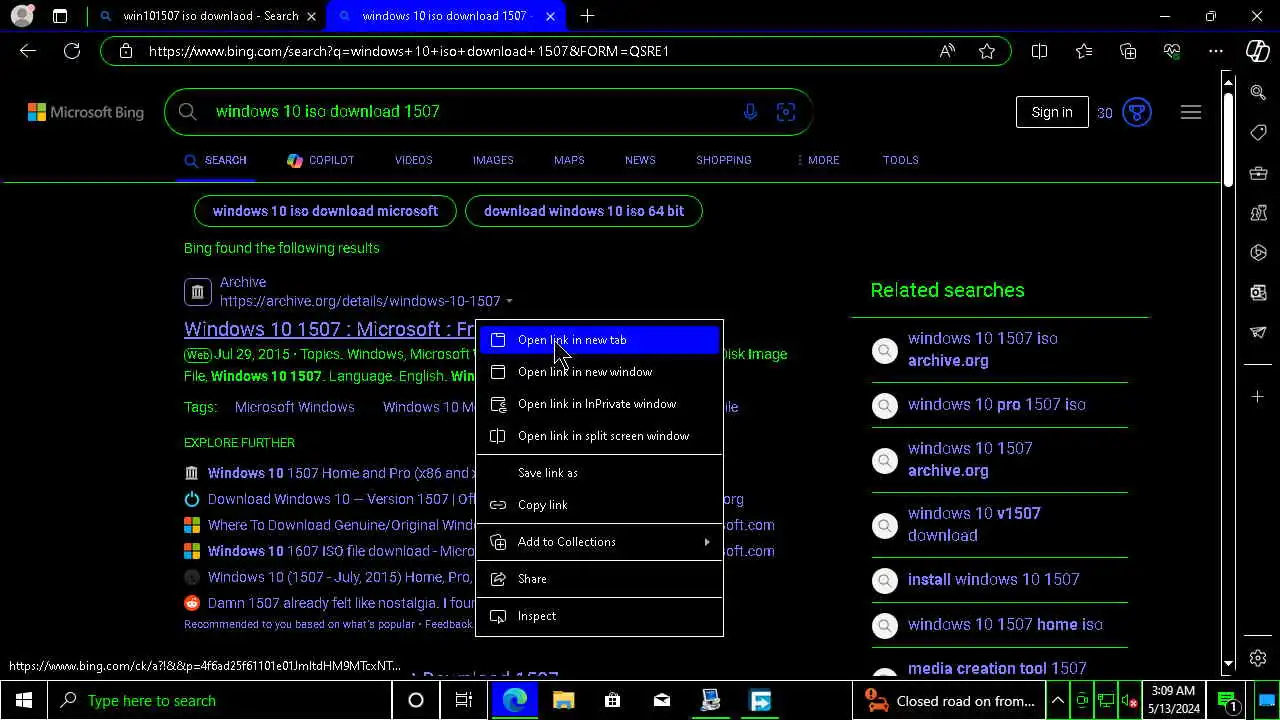Open Microsoft Store in the taskbar
1280x720 pixels.
click(x=612, y=700)
